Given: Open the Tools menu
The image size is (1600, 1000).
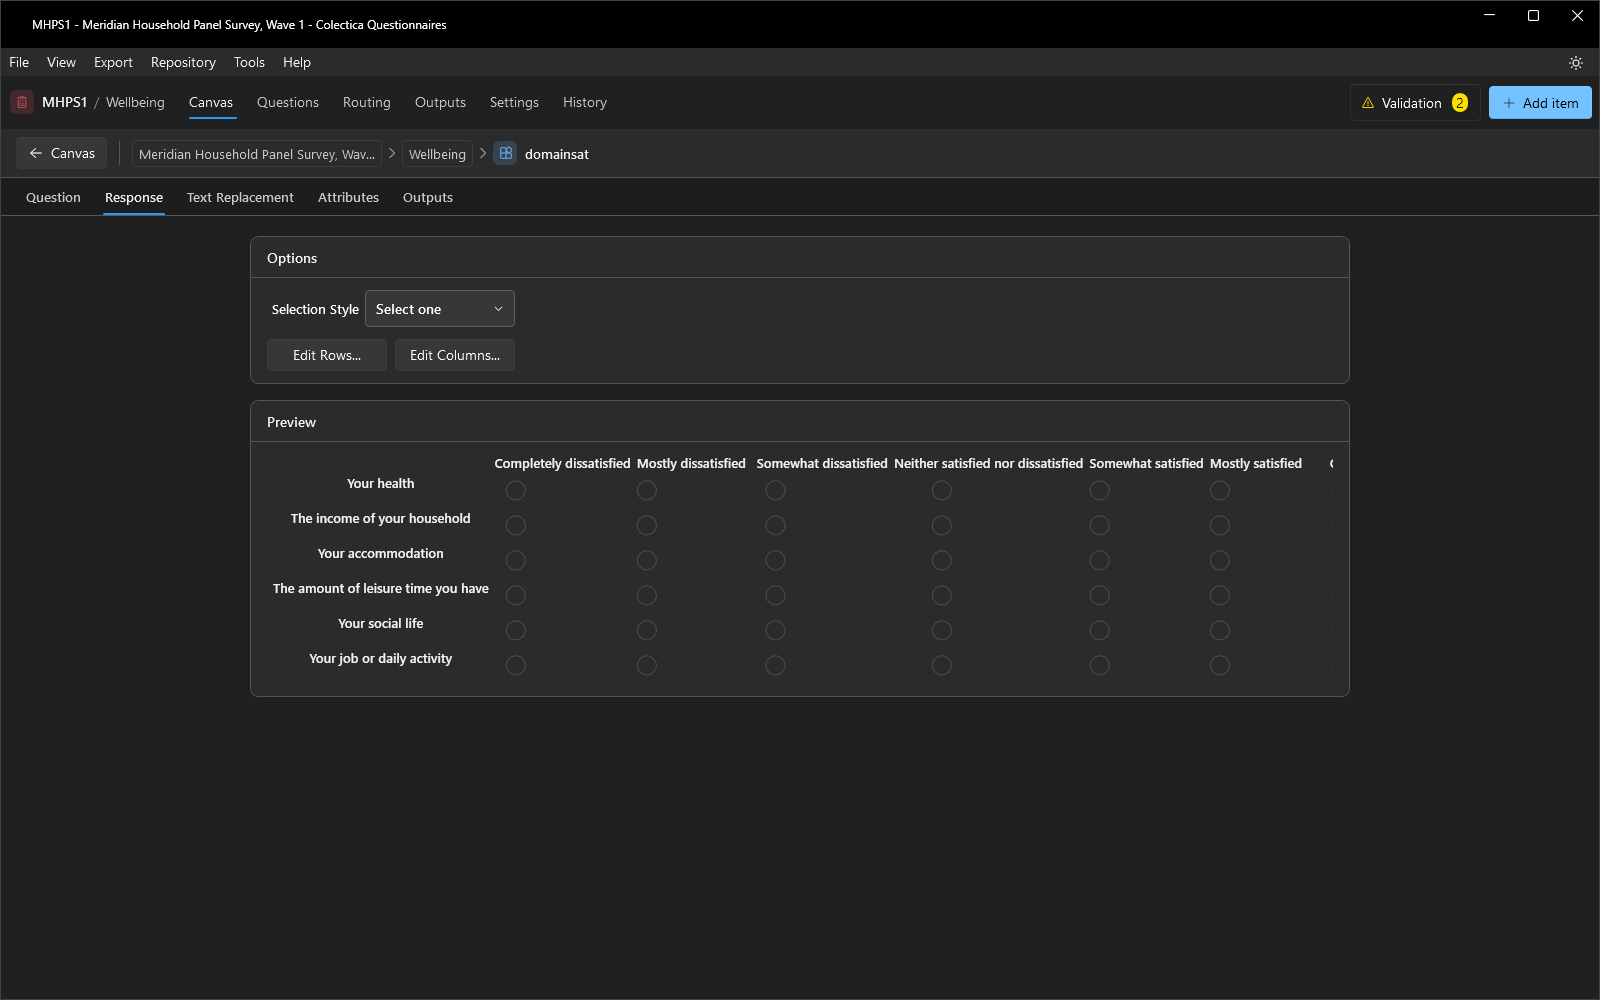Looking at the screenshot, I should click(249, 62).
